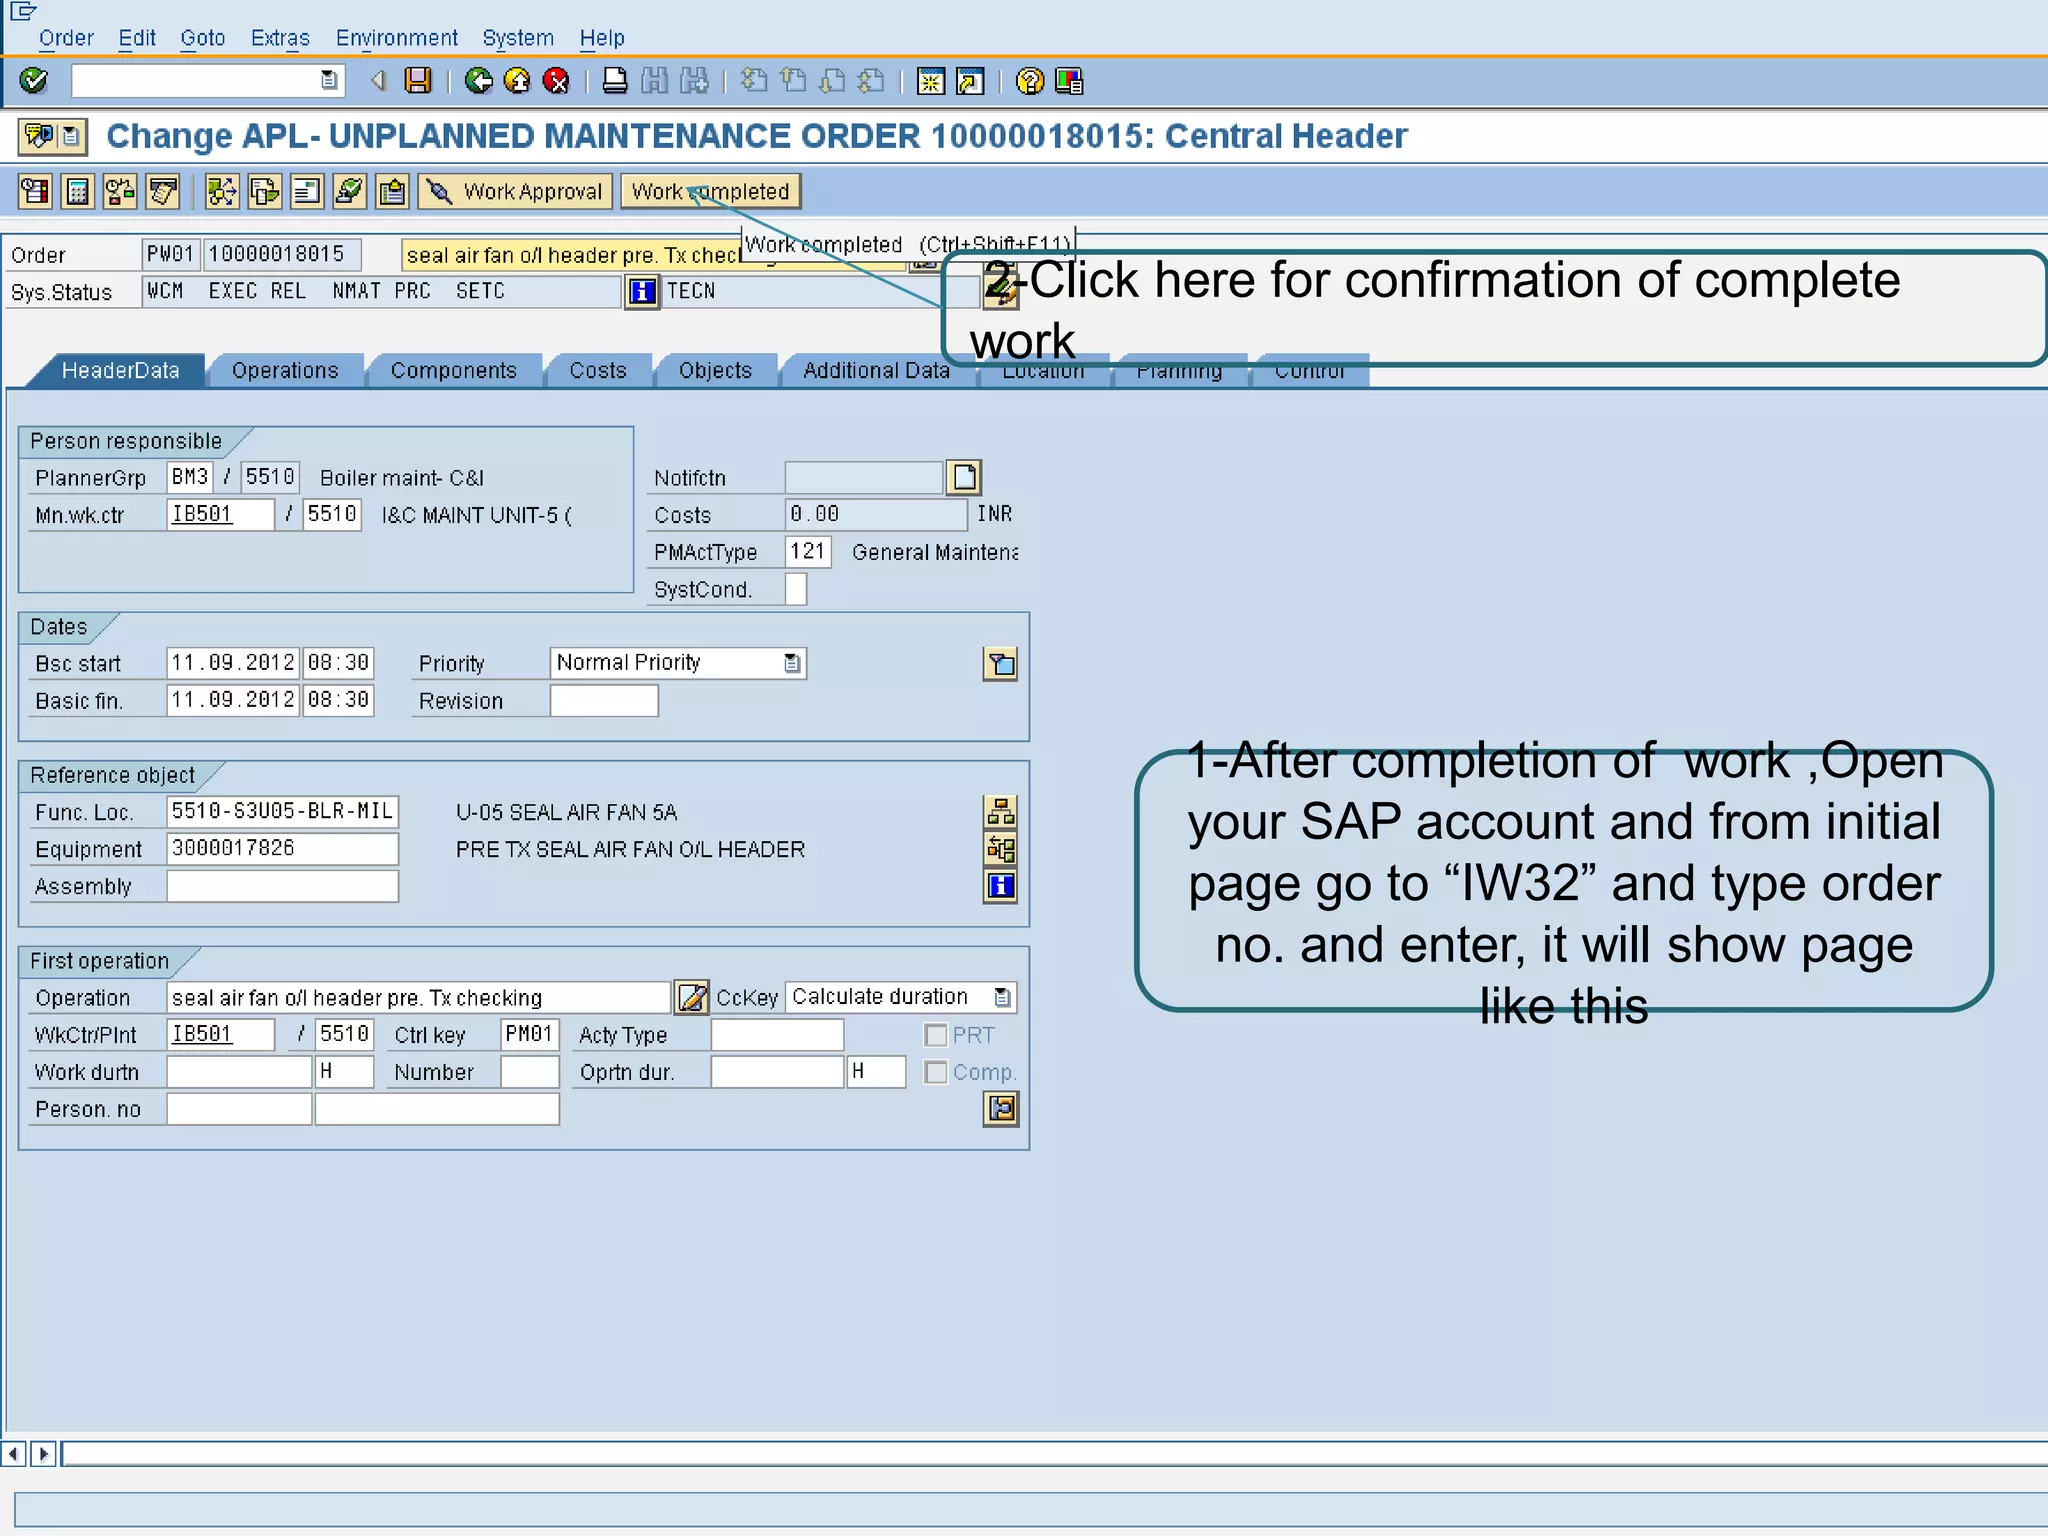Image resolution: width=2048 pixels, height=1536 pixels.
Task: Open the command field history dropdown
Action: click(x=328, y=80)
